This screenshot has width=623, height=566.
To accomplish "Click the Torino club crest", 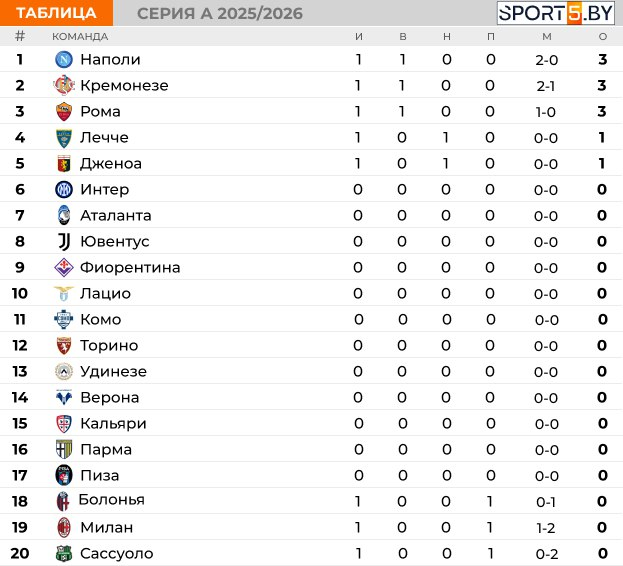I will (64, 345).
